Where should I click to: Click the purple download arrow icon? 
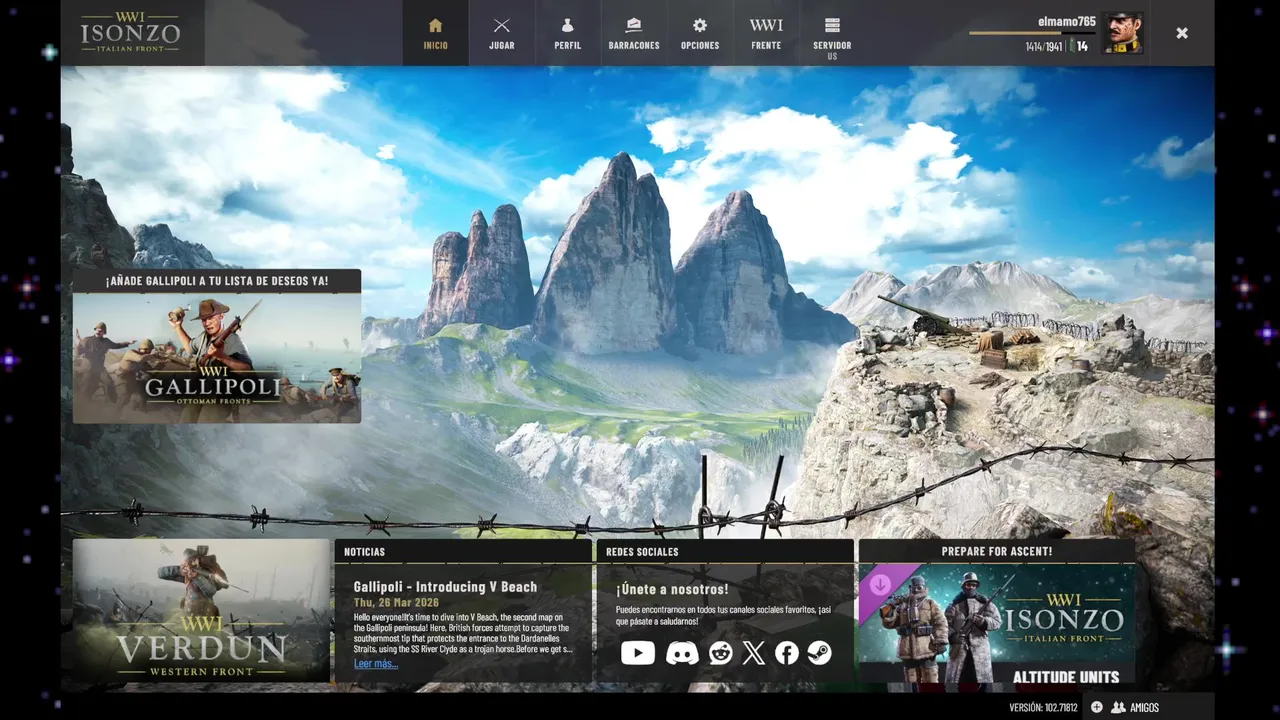(x=882, y=585)
